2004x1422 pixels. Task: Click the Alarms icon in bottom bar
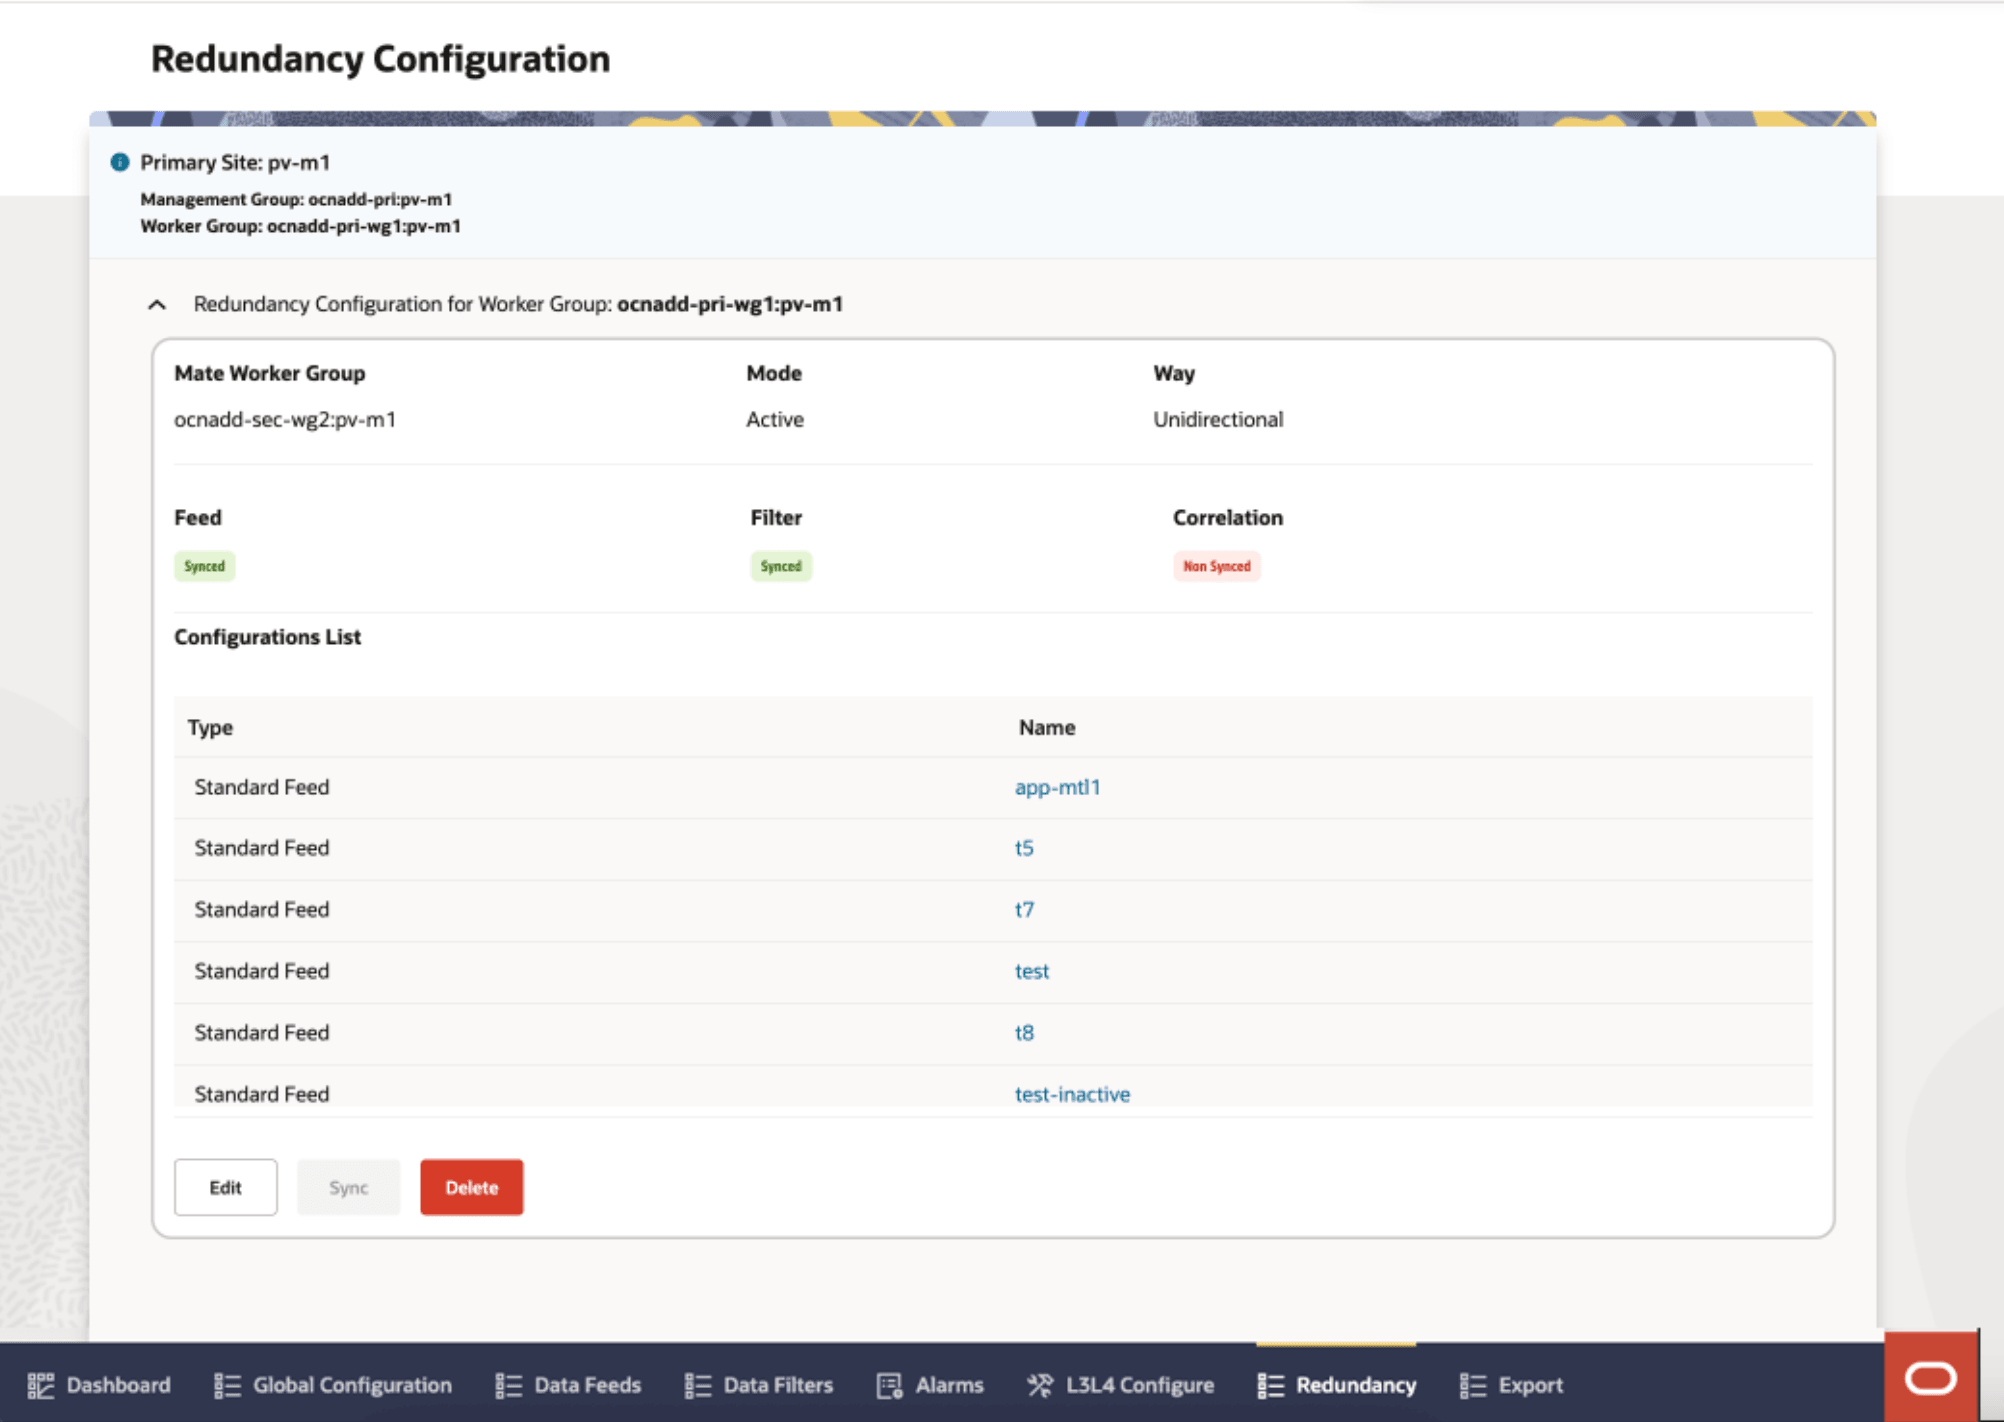(x=889, y=1385)
